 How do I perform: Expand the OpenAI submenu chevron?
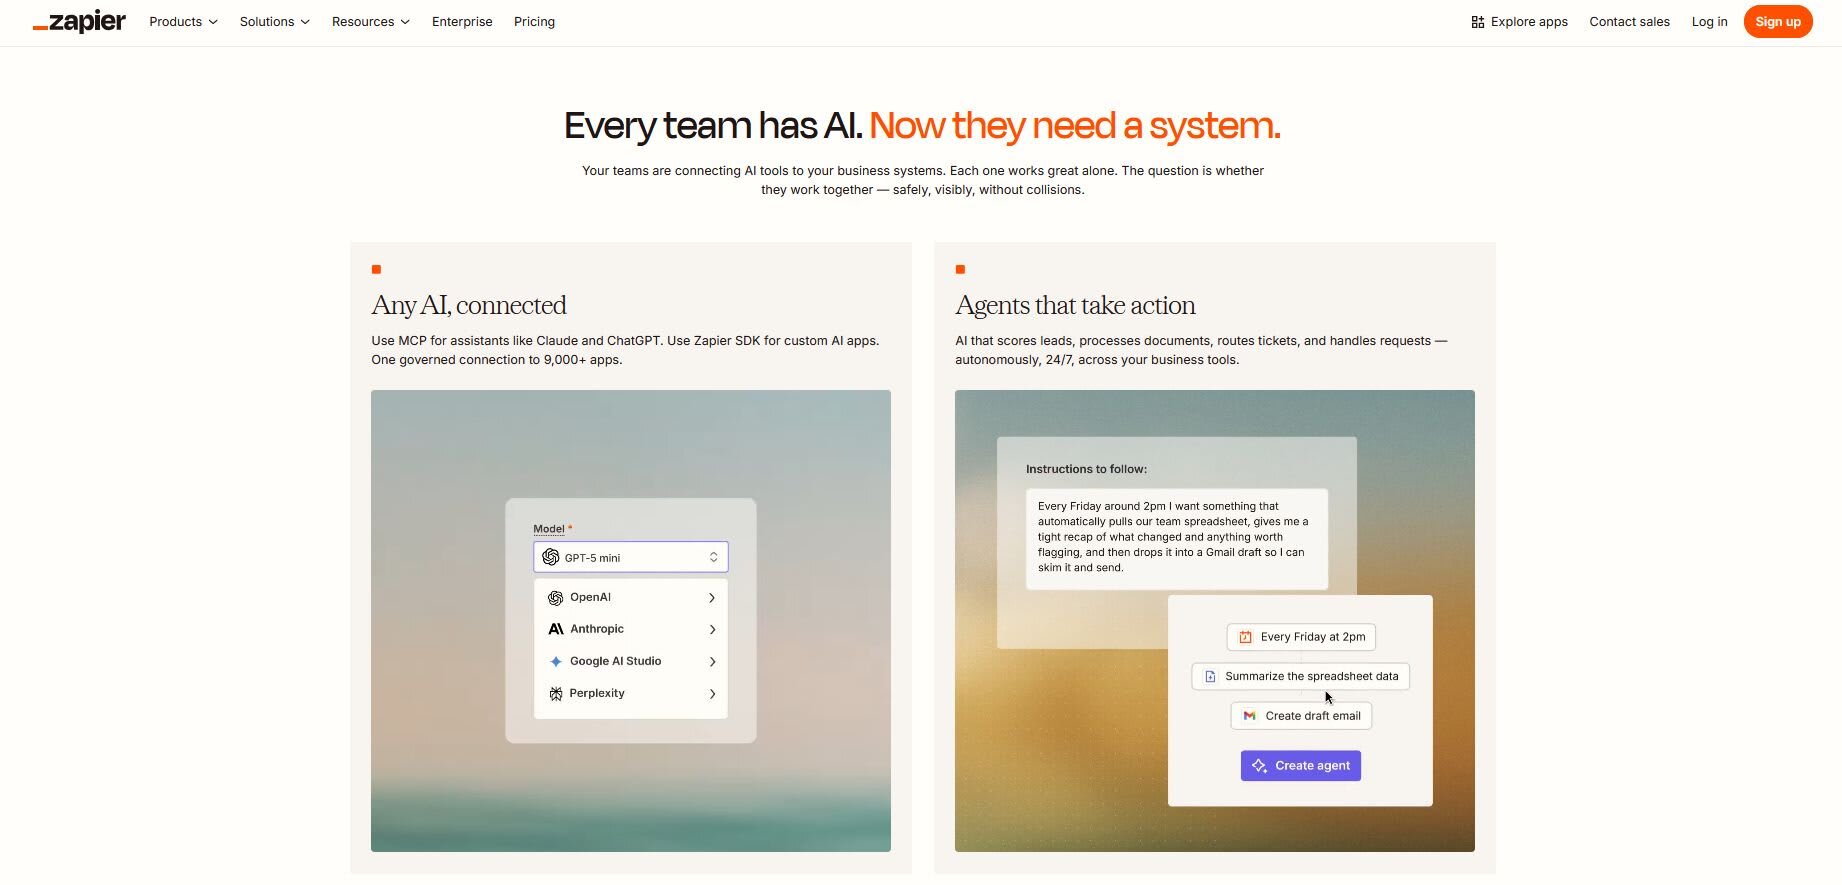(x=712, y=598)
